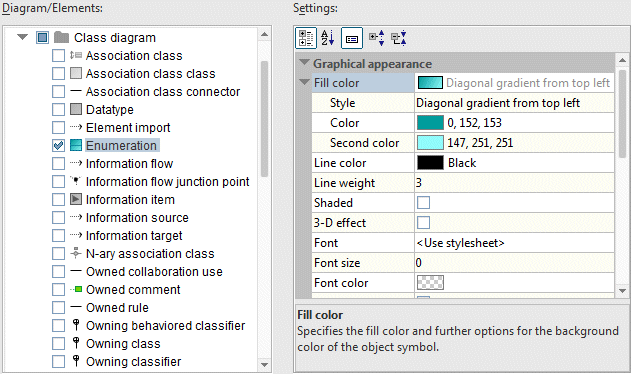Open the Style value Diagonal gradient dropdown
The height and width of the screenshot is (374, 631).
514,103
